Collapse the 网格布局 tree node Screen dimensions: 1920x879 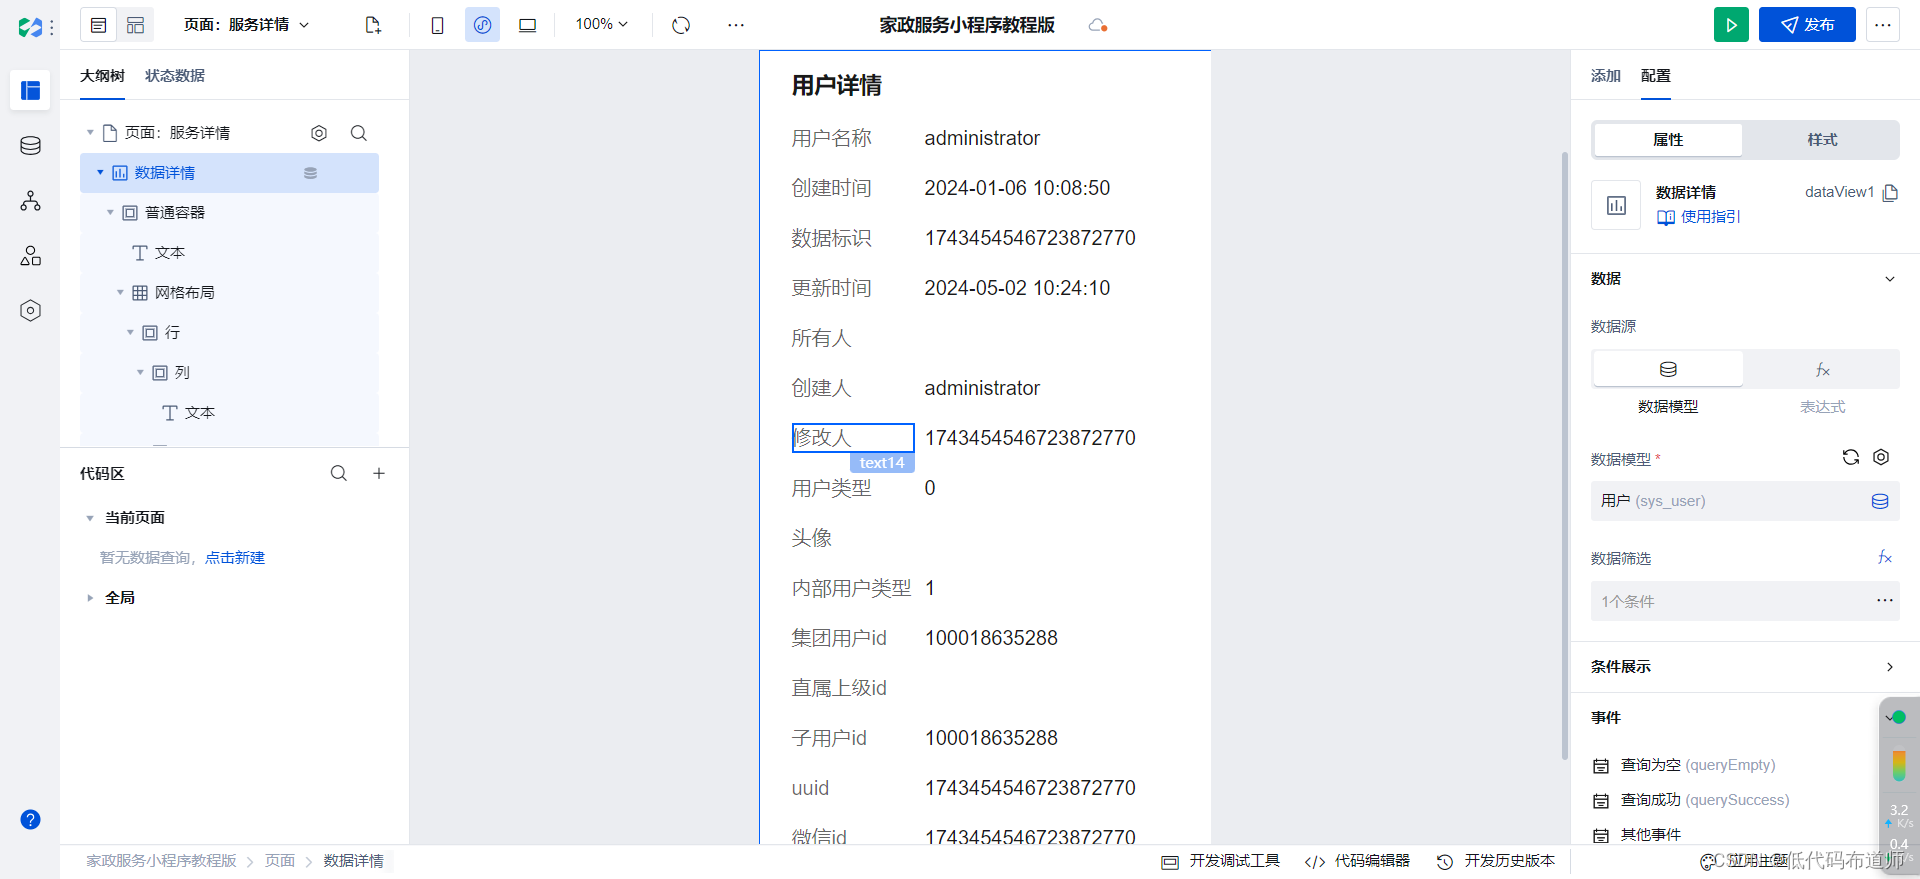(120, 293)
